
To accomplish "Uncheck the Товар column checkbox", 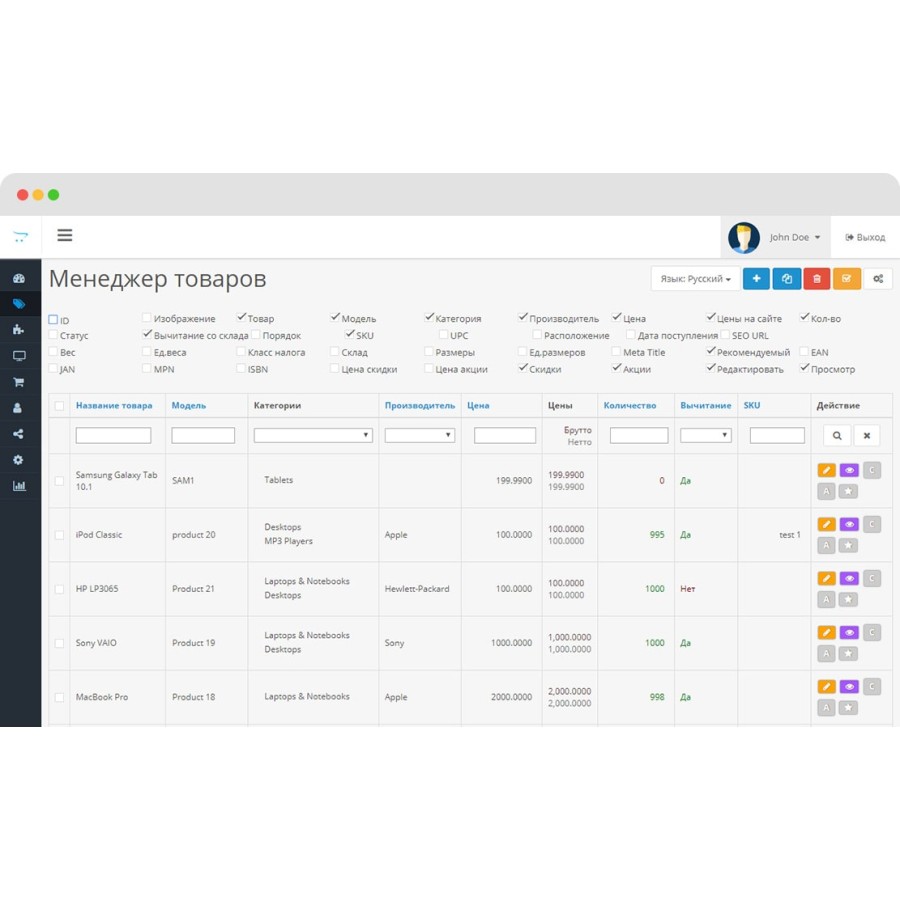I will 241,317.
